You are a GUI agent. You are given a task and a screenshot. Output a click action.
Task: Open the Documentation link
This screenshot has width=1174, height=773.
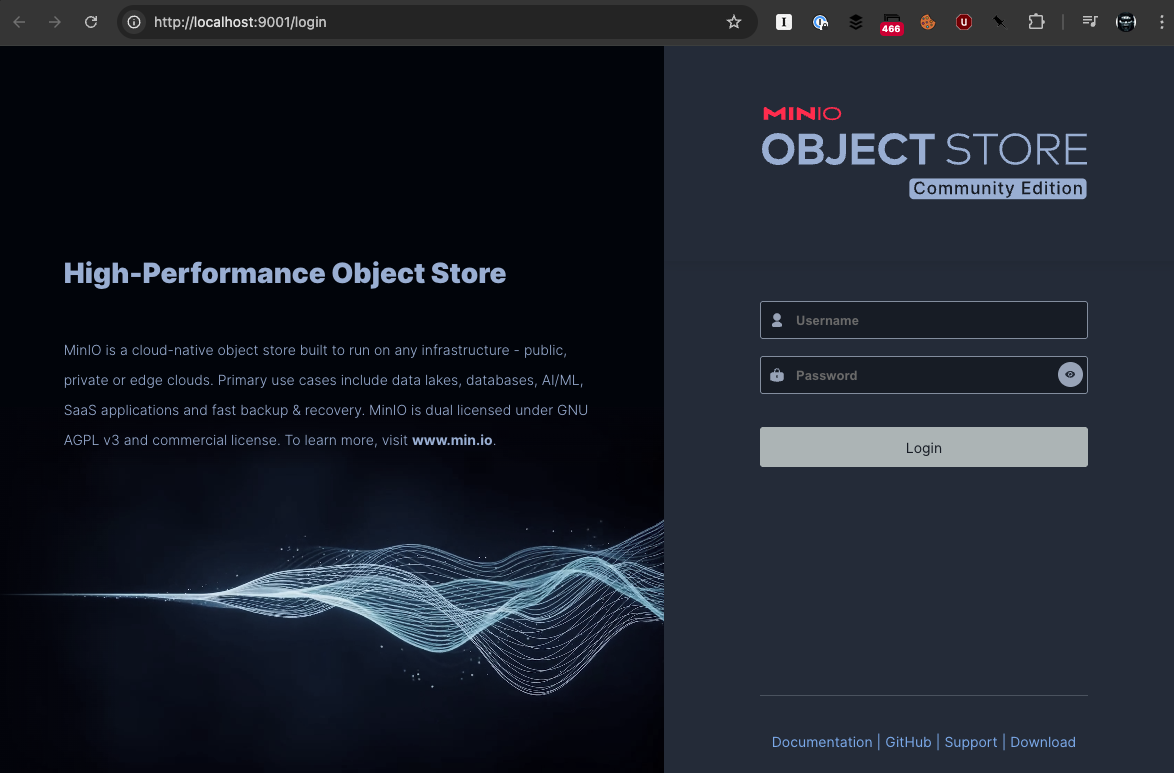pyautogui.click(x=821, y=742)
